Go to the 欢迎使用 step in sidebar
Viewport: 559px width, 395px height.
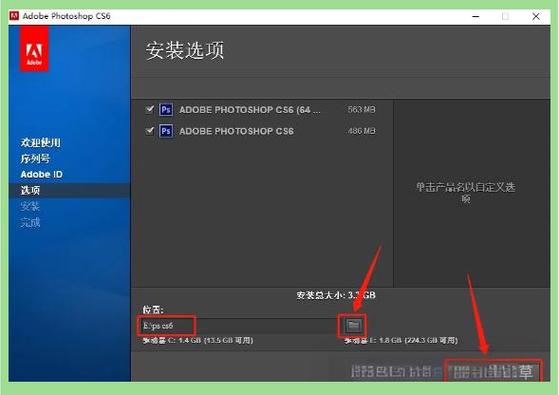40,143
